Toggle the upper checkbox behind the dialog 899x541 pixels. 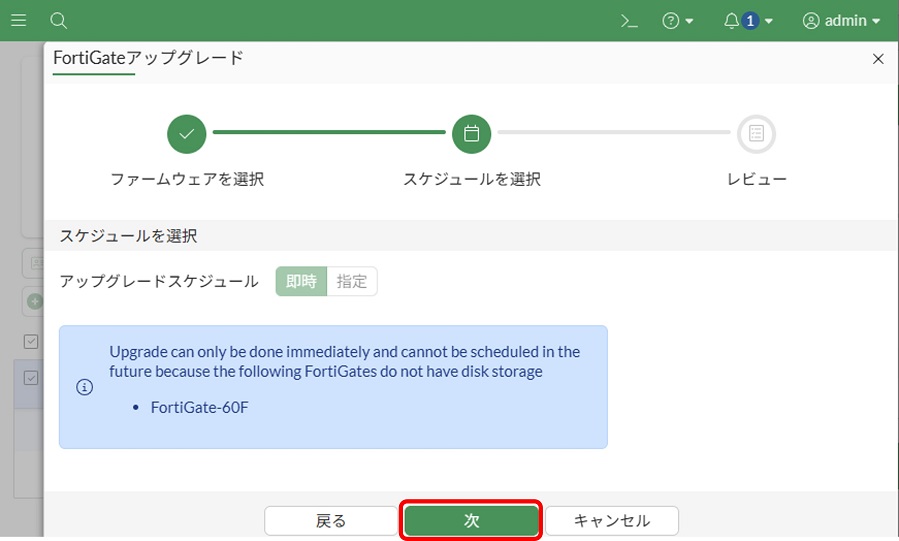point(31,342)
